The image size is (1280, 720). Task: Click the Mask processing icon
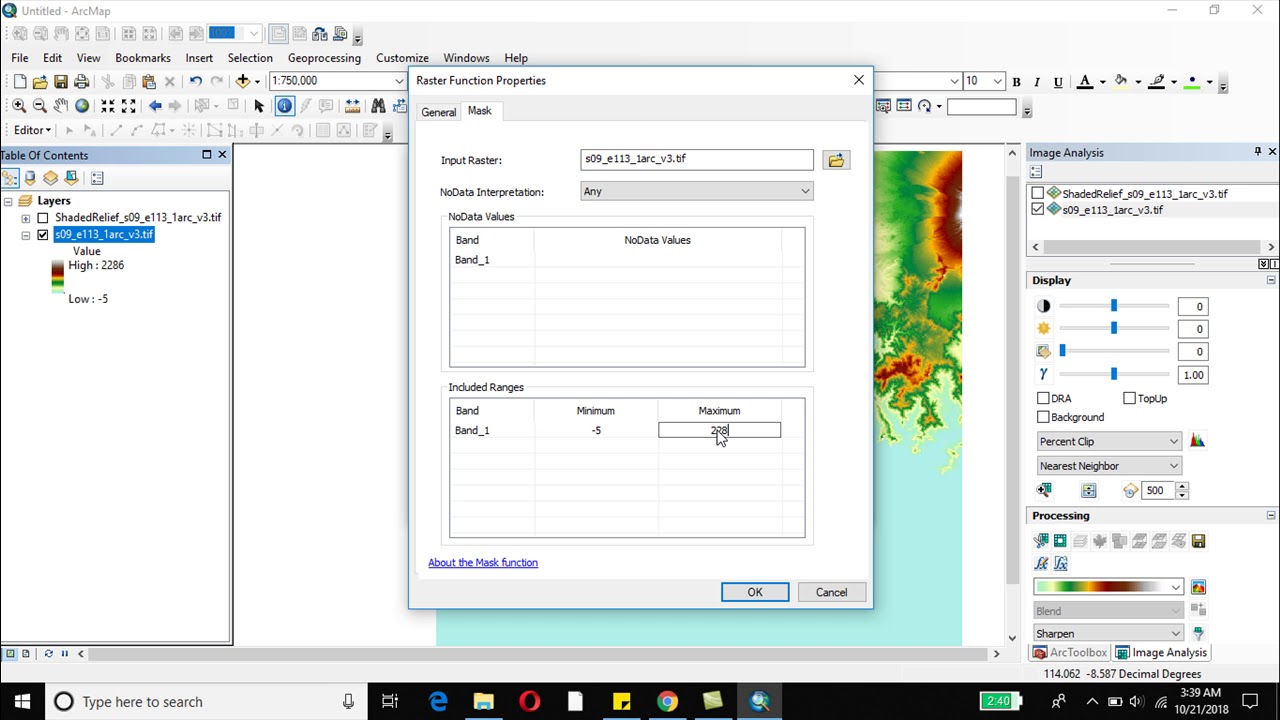(x=1060, y=541)
